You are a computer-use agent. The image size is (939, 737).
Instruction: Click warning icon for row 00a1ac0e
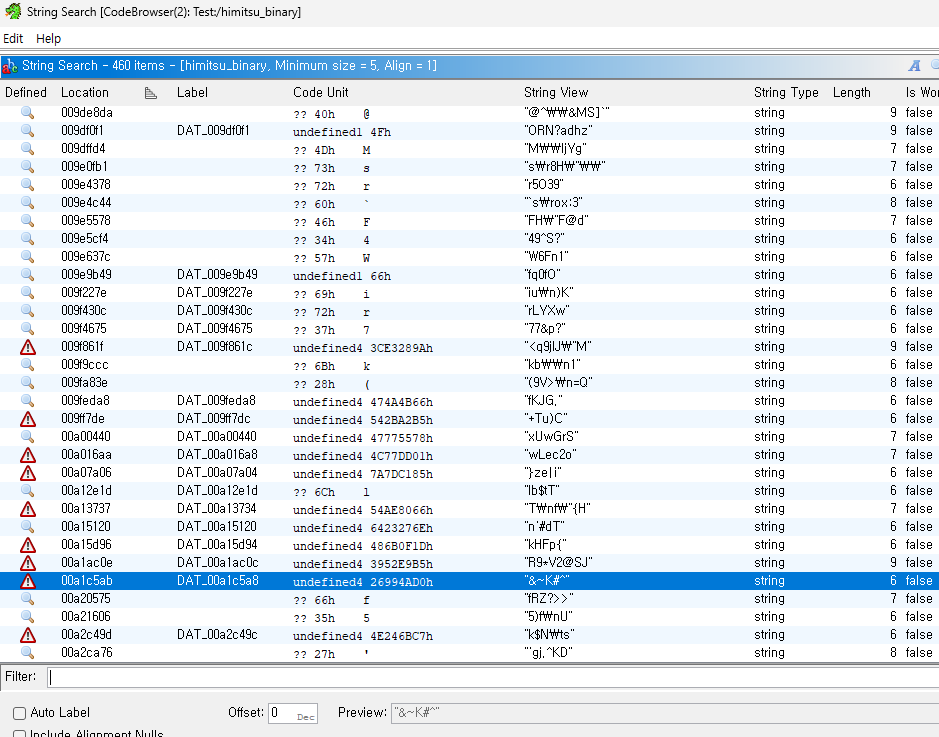(28, 563)
